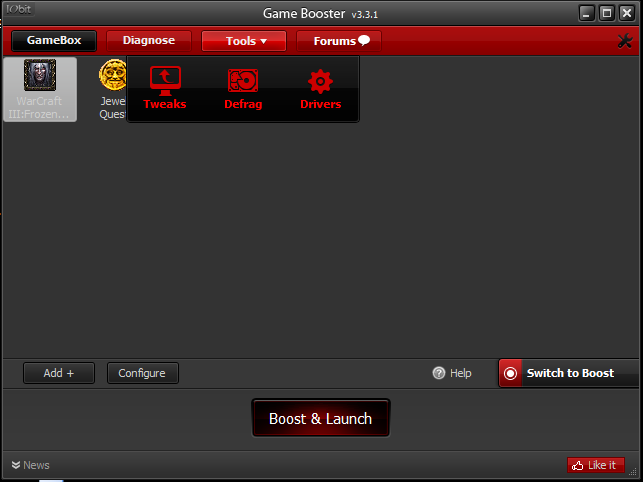Open the Tweaks tool
Image resolution: width=643 pixels, height=482 pixels.
click(165, 88)
